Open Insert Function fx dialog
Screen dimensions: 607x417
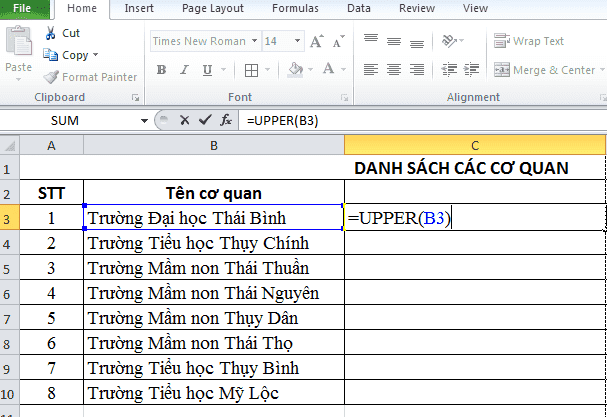coord(226,120)
